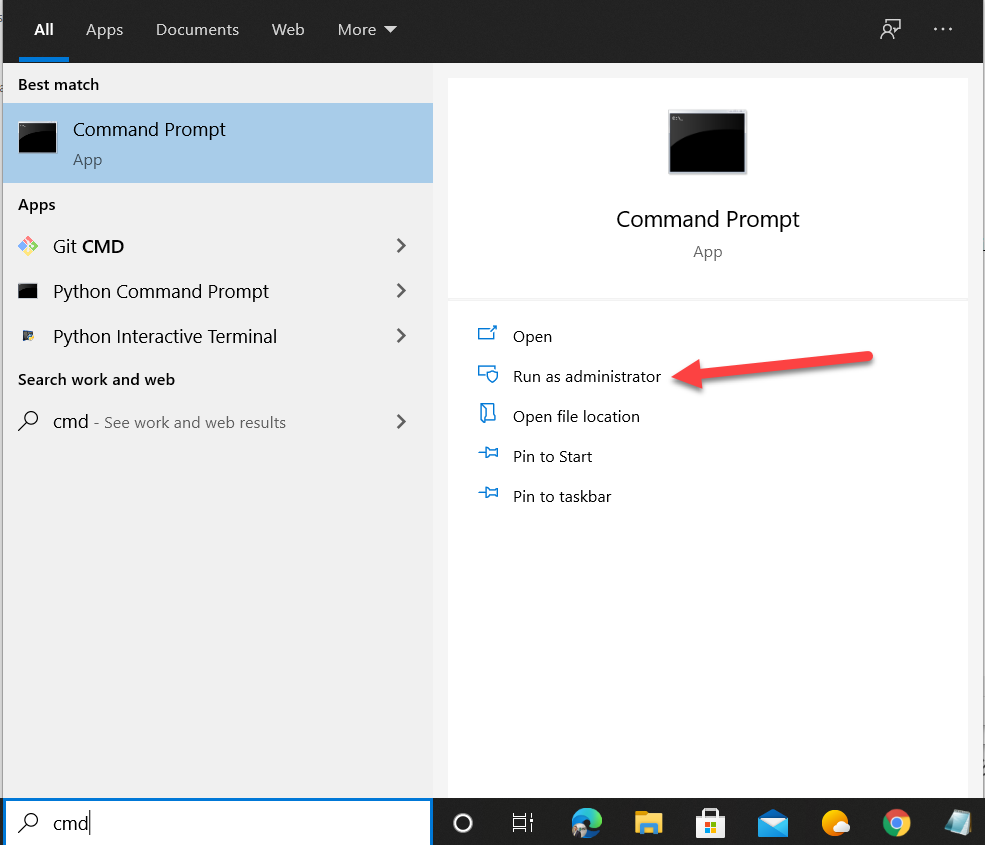Image resolution: width=985 pixels, height=845 pixels.
Task: Choose Pin to Start
Action: click(x=552, y=457)
